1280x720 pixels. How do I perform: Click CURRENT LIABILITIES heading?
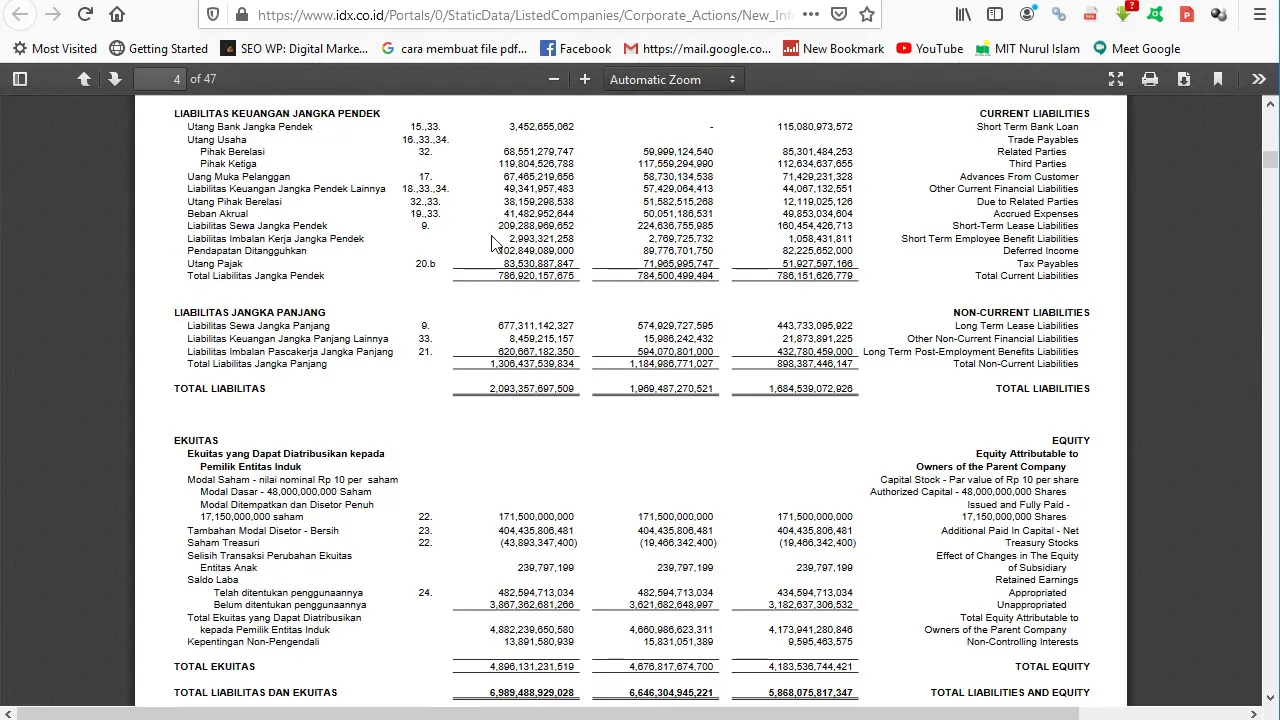coord(1034,113)
